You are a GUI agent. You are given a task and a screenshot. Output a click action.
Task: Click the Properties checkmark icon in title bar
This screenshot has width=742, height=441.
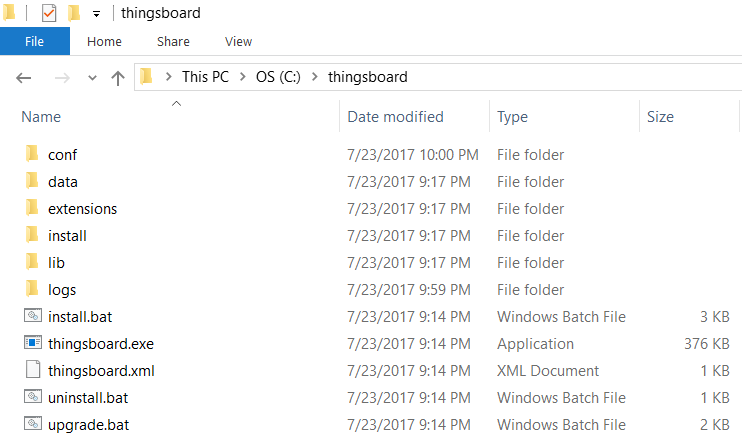49,13
